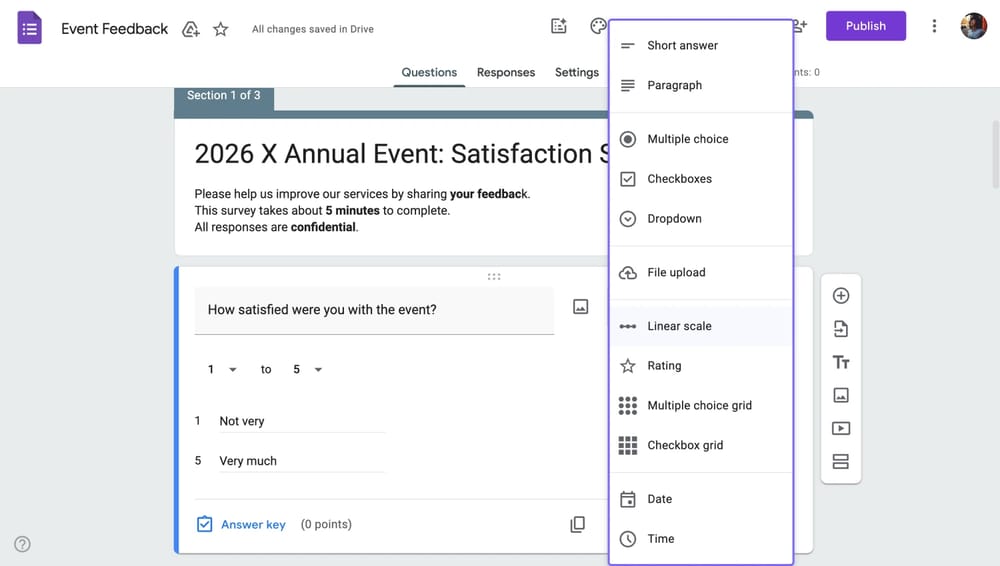1000x566 pixels.
Task: Open the scale maximum value dropdown
Action: (x=307, y=369)
